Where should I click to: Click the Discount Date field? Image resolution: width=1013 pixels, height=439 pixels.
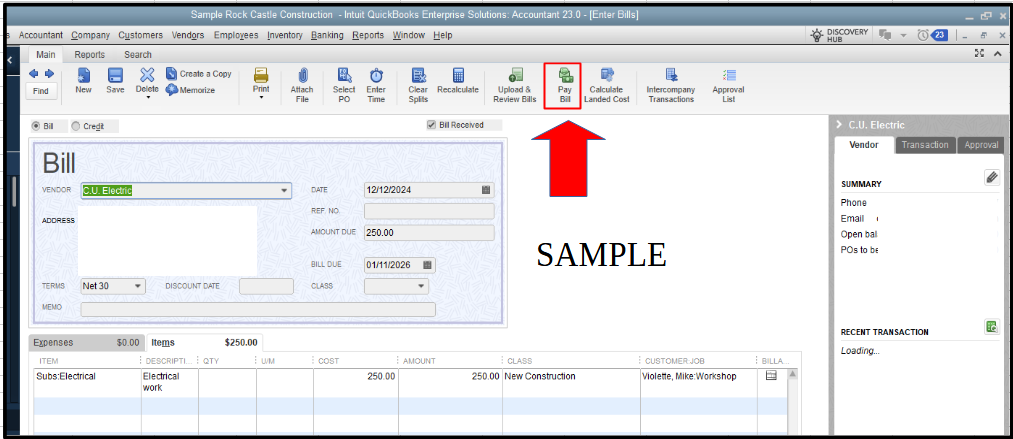coord(266,286)
